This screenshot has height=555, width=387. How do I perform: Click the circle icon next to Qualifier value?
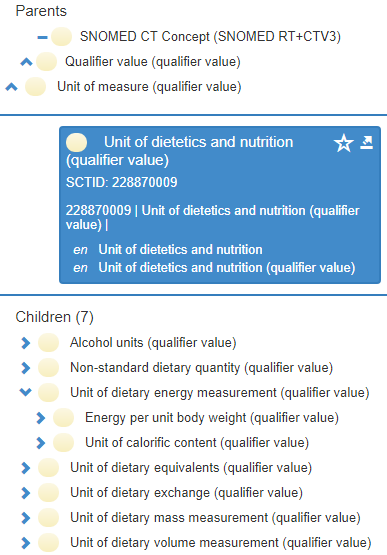46,62
